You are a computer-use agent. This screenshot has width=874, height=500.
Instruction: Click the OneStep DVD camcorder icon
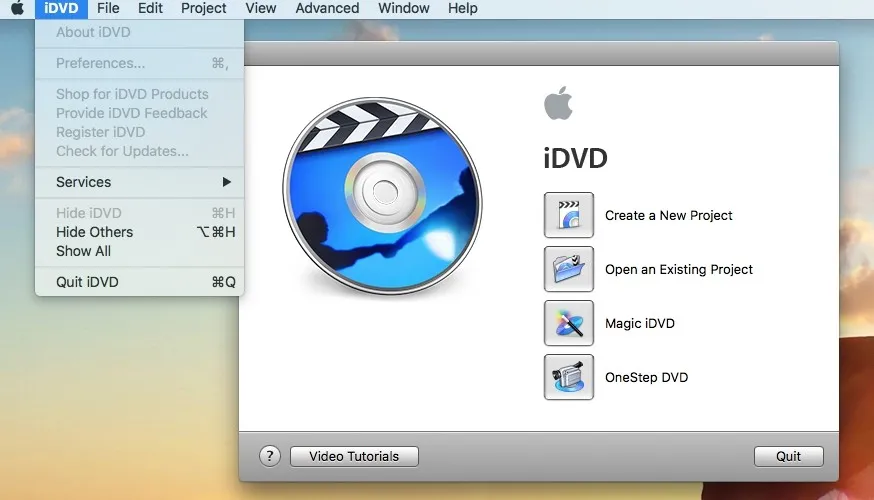[x=569, y=377]
